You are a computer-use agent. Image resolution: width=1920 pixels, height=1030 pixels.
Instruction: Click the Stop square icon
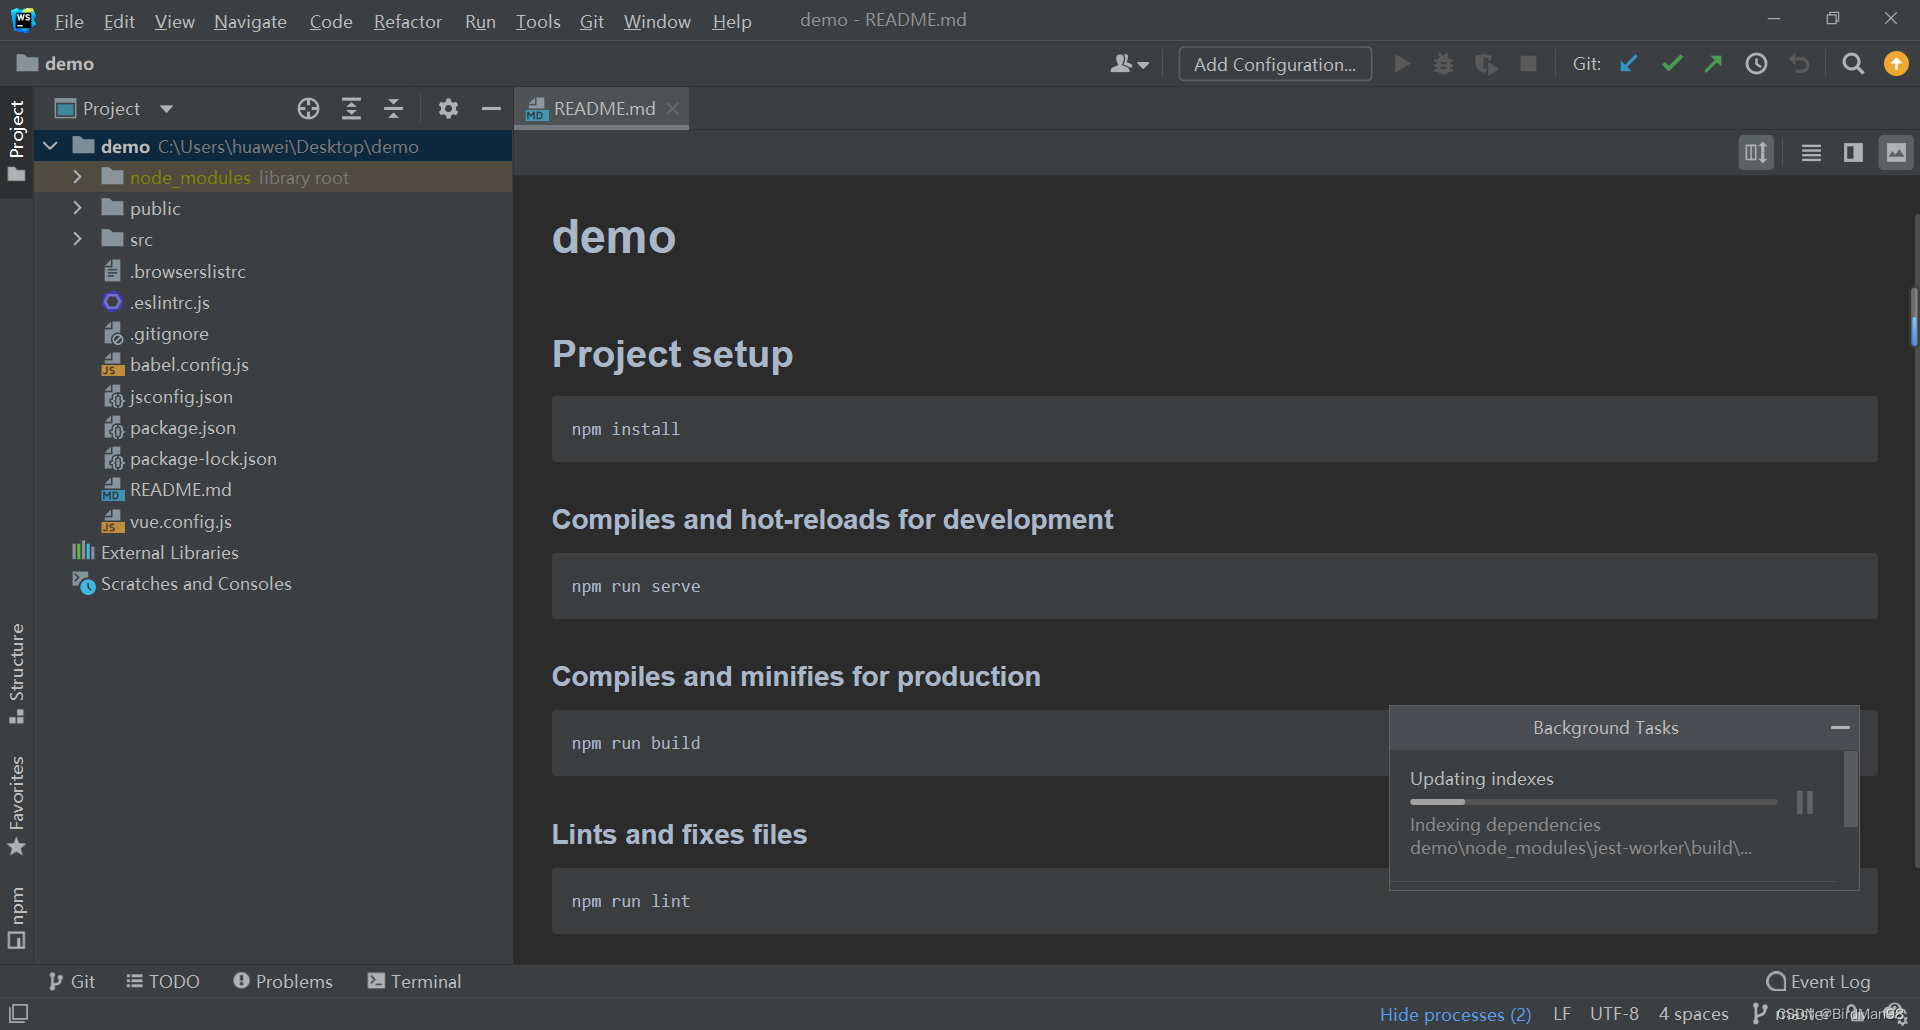pyautogui.click(x=1528, y=64)
